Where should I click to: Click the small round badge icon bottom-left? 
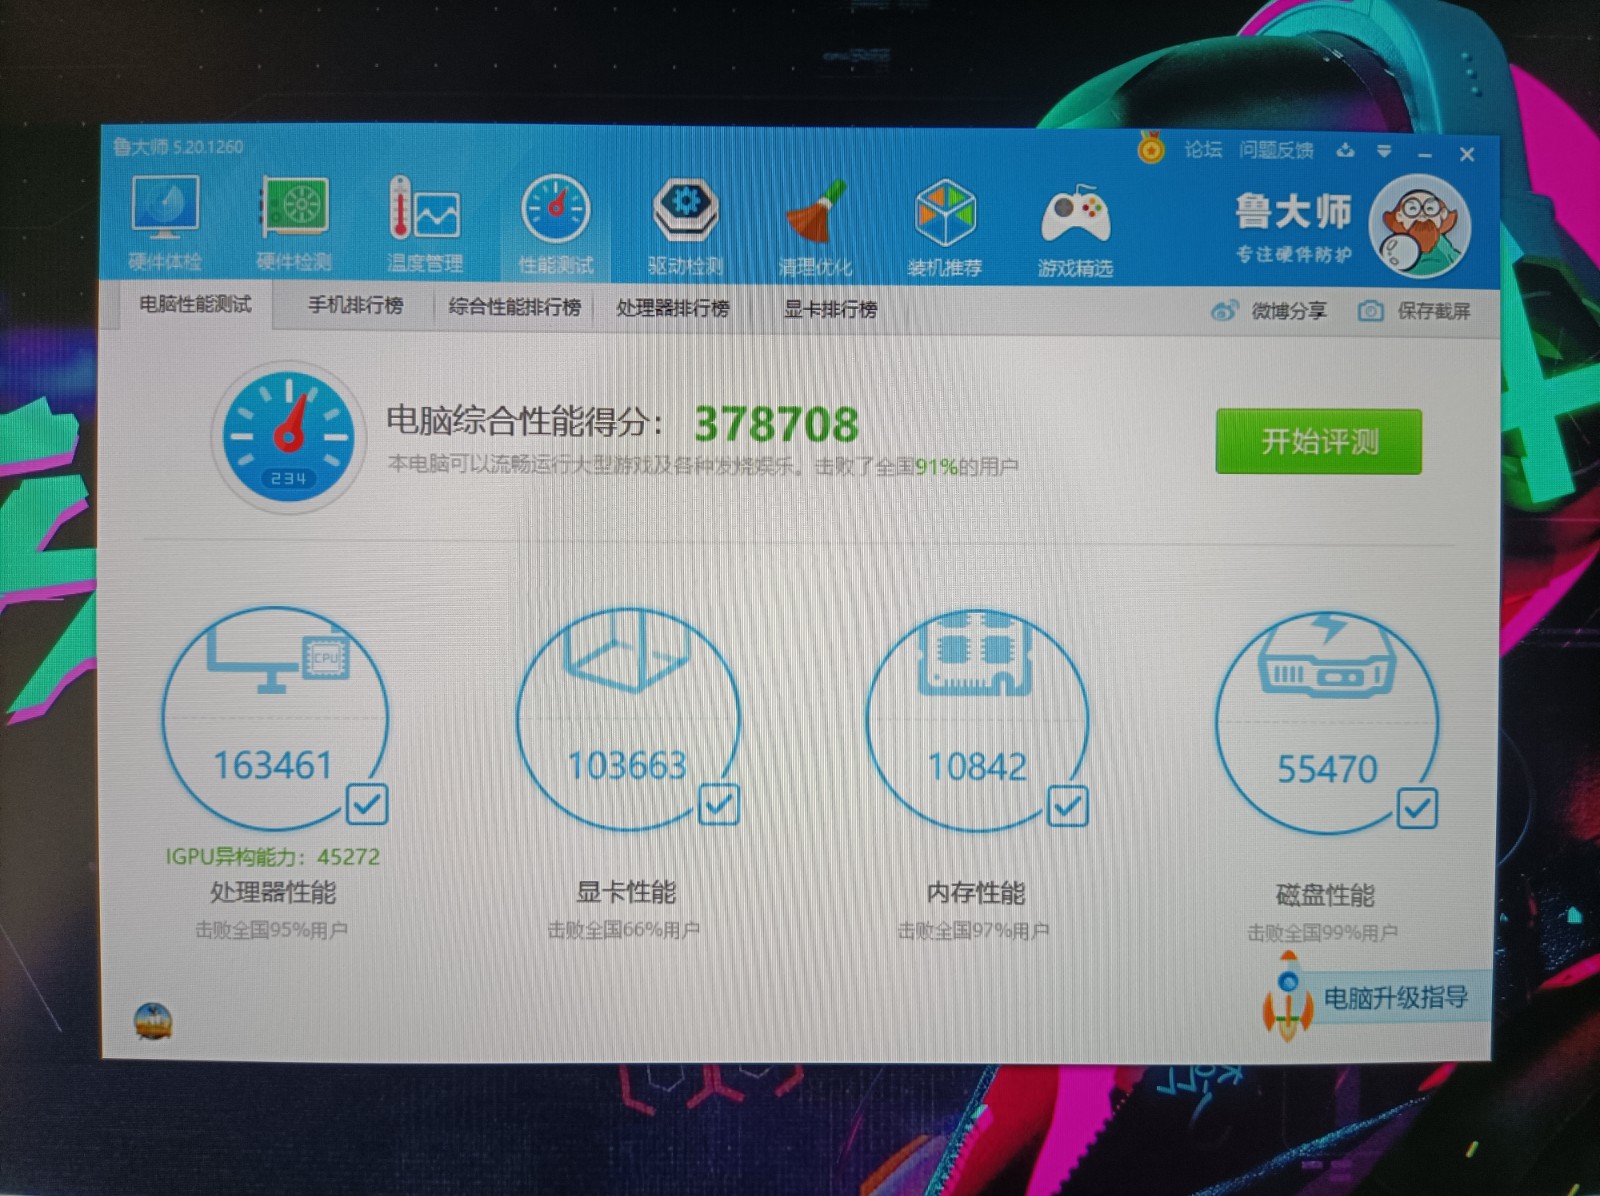coord(153,1021)
